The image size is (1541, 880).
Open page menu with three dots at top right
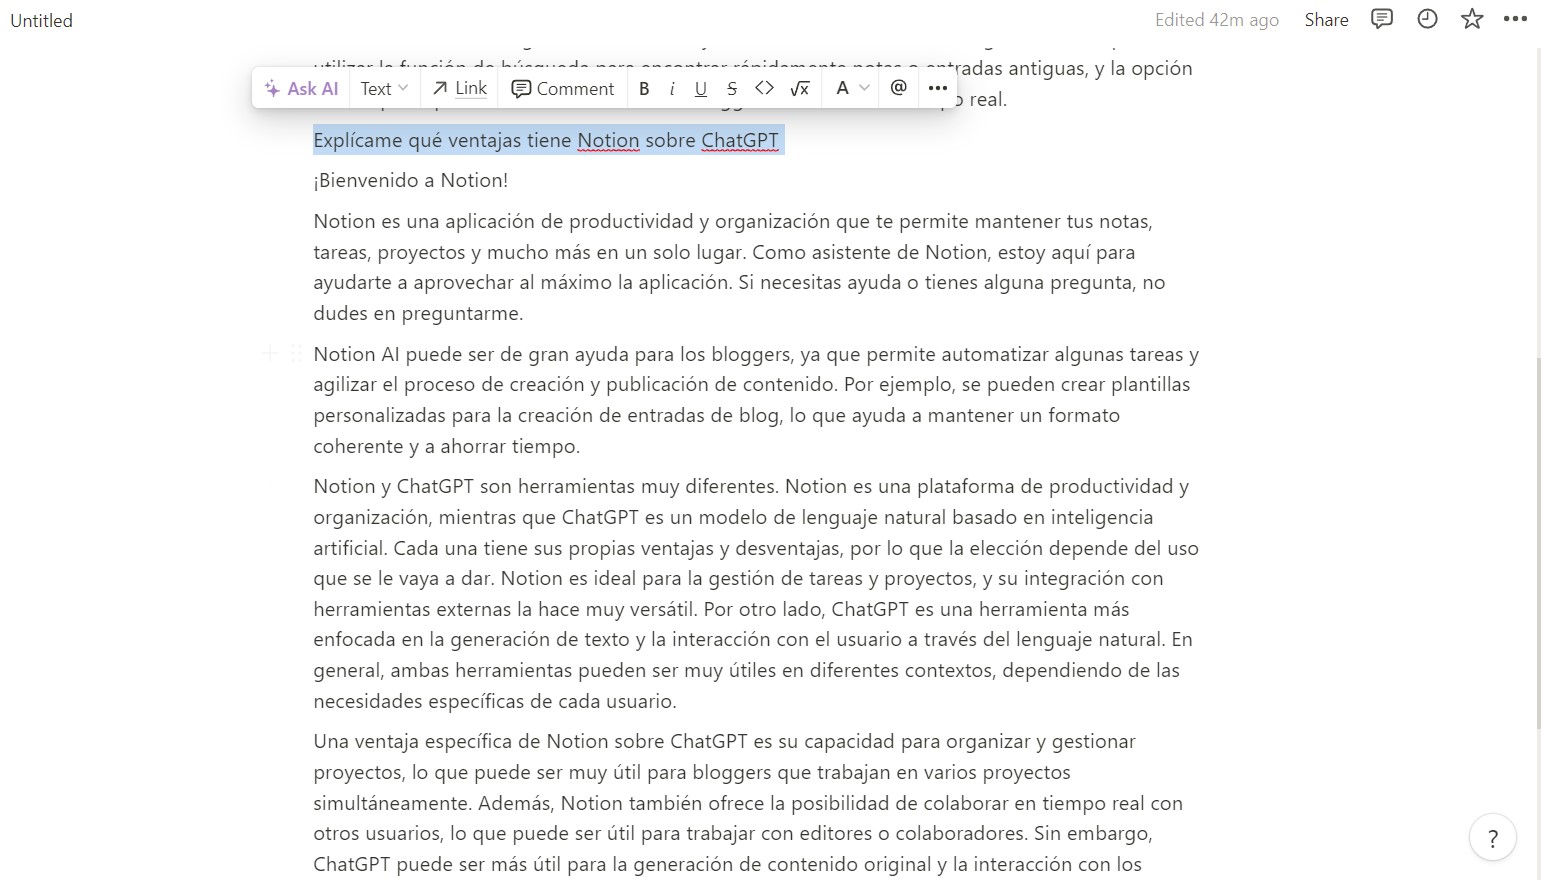(x=1515, y=19)
